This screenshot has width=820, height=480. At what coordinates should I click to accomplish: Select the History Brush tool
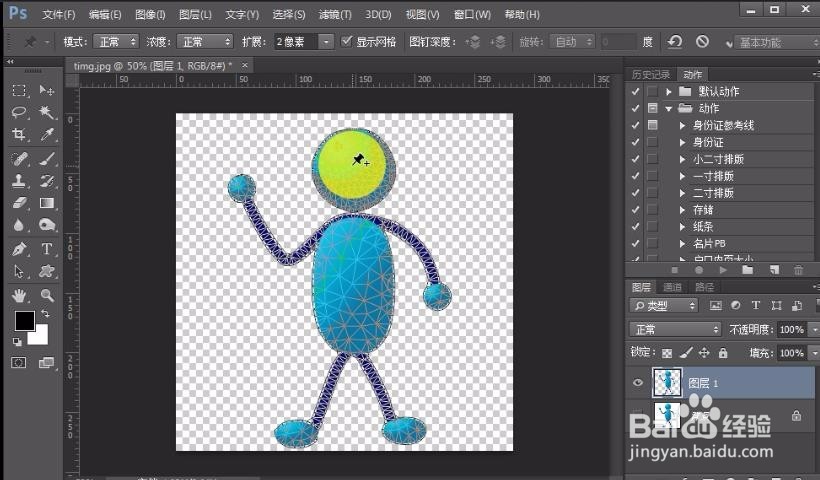click(x=47, y=181)
